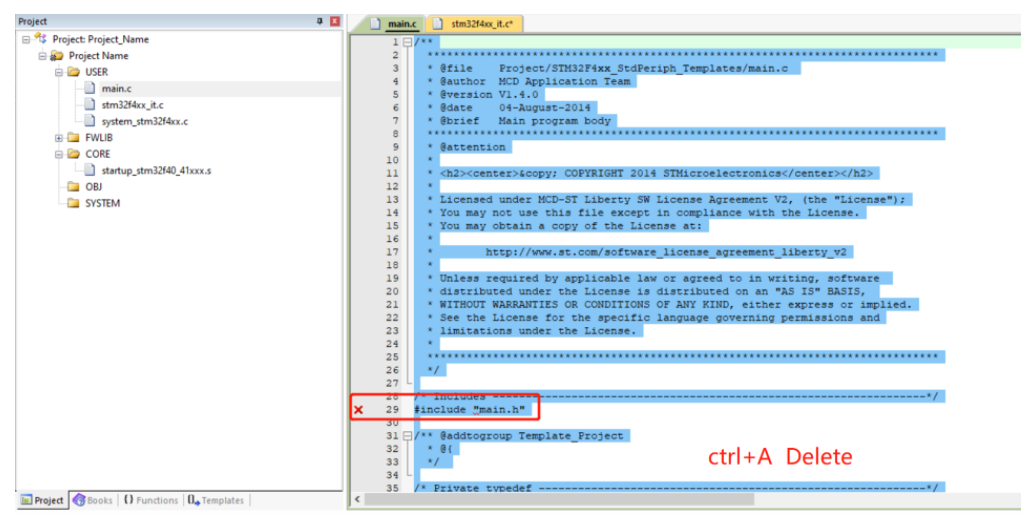Close the Project panel

tap(334, 21)
